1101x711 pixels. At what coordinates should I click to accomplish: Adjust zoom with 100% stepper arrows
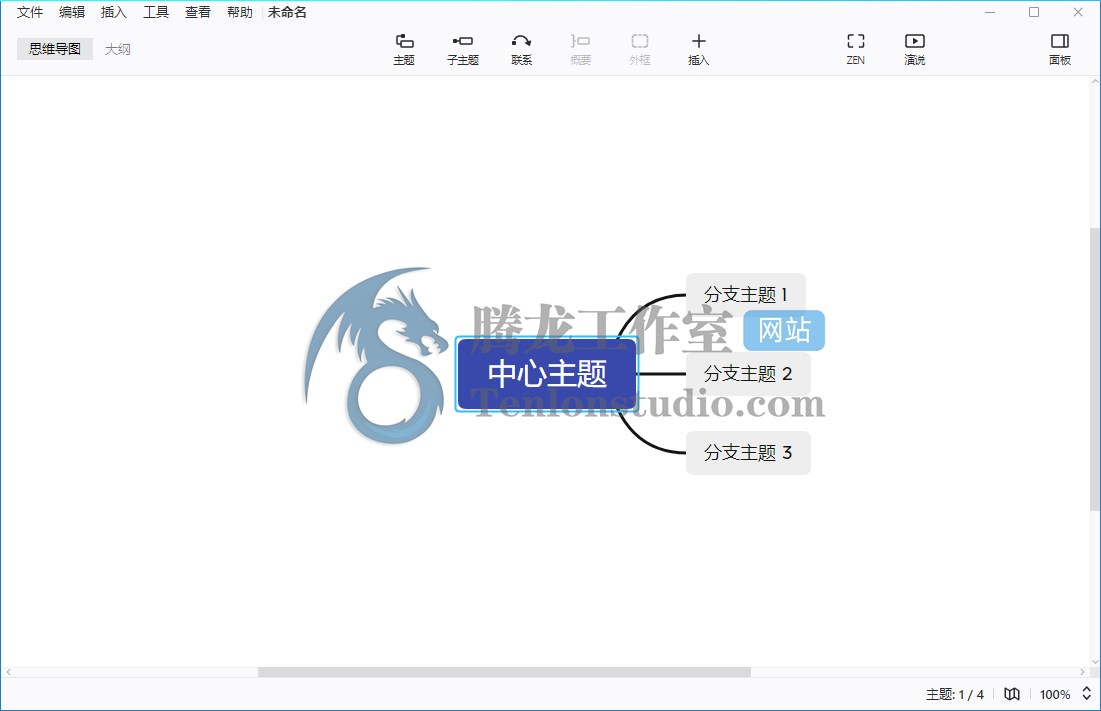[1086, 694]
